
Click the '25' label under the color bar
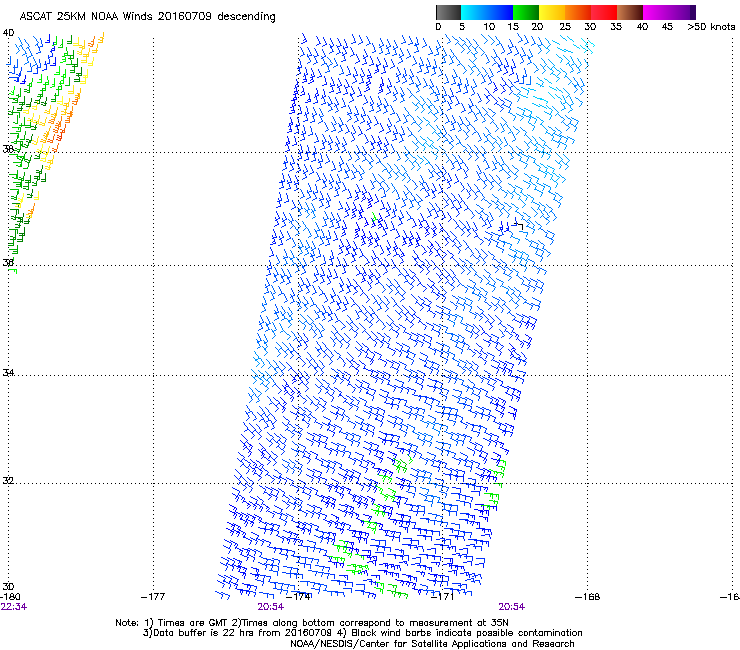pyautogui.click(x=565, y=27)
